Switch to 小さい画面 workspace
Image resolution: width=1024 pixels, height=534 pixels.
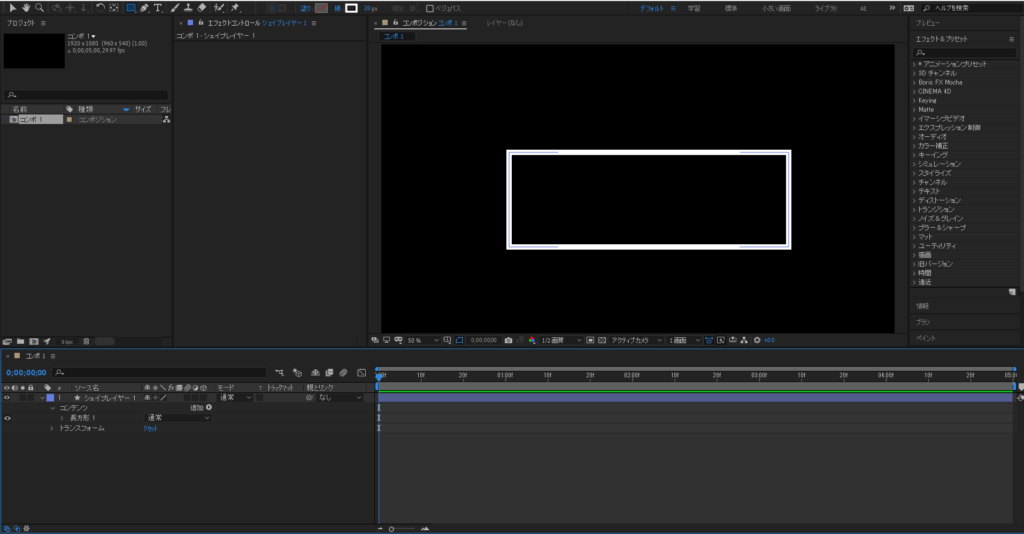click(x=776, y=8)
